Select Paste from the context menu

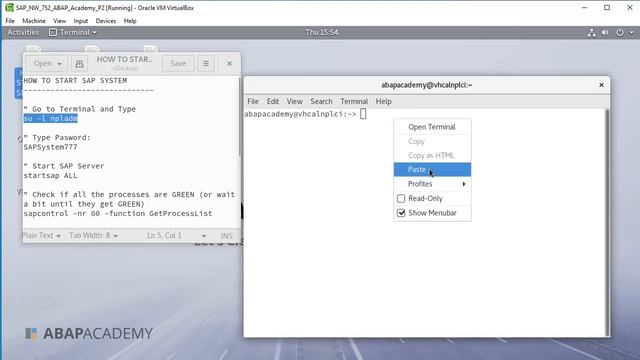click(x=432, y=169)
